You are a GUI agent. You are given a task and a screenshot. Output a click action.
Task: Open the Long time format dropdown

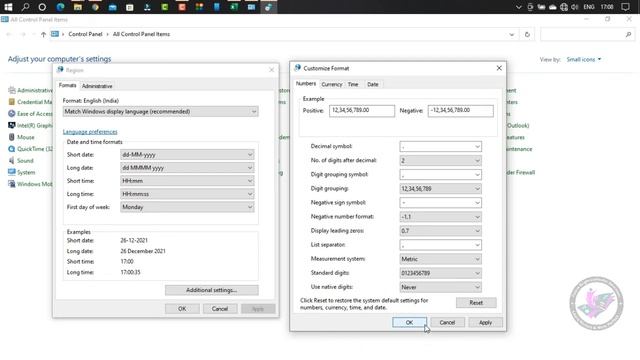pos(187,194)
